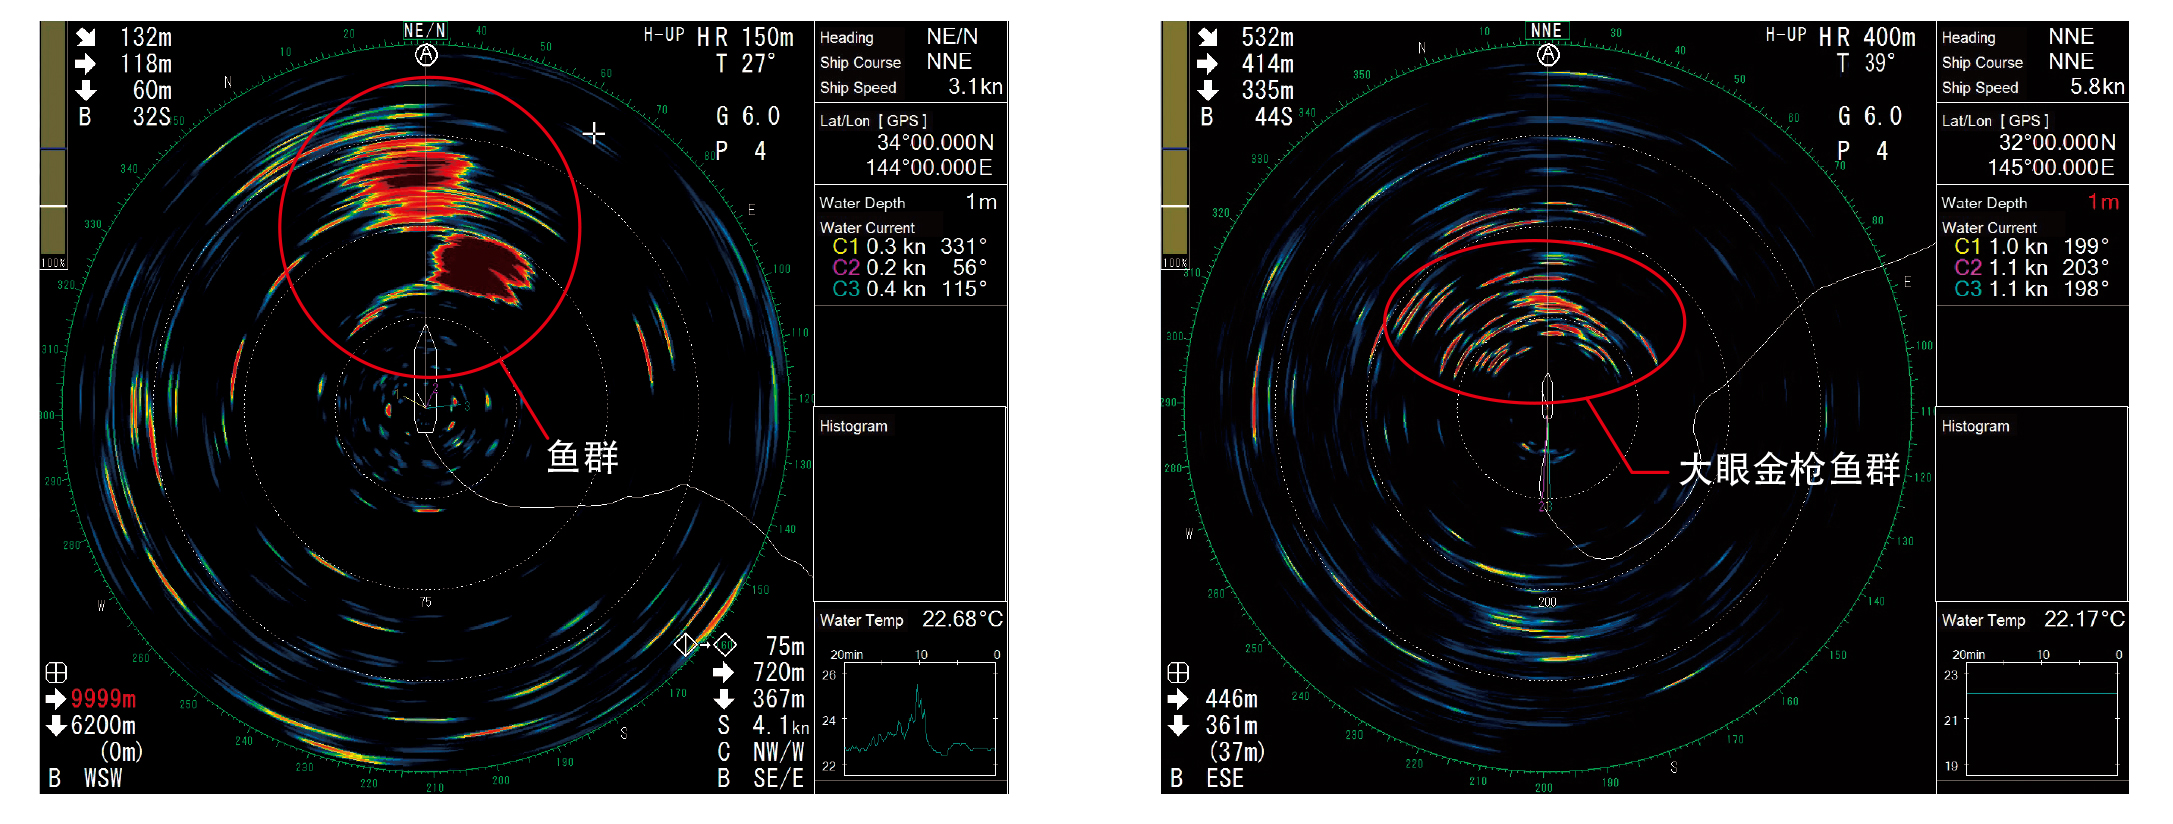Click latitude 34°00.000N
This screenshot has height=824, width=2173.
(x=935, y=143)
